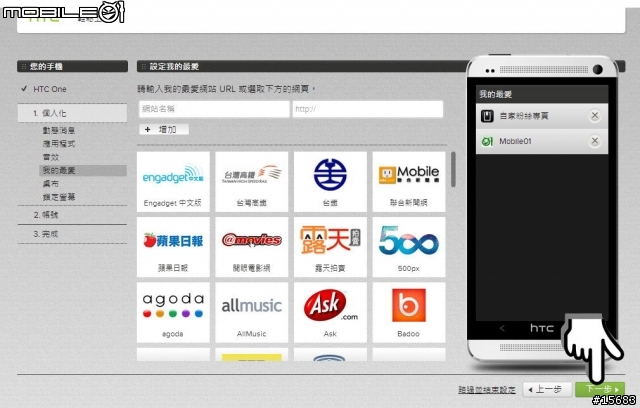Open the 桌布 wallpaper page
Screen dimensions: 640x408
coord(51,184)
